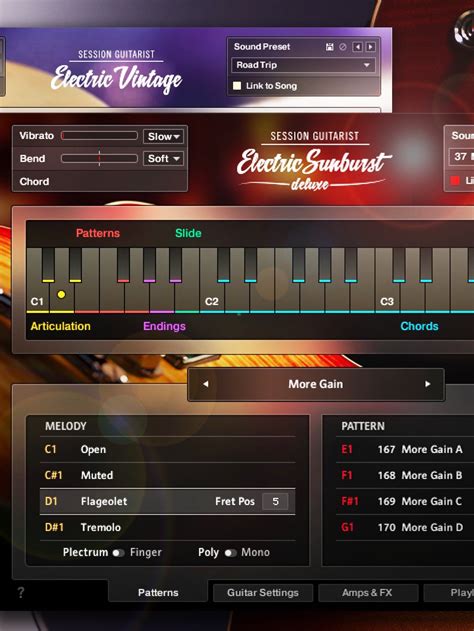Image resolution: width=474 pixels, height=631 pixels.
Task: Click the Chords label below the keyboard
Action: tap(419, 326)
